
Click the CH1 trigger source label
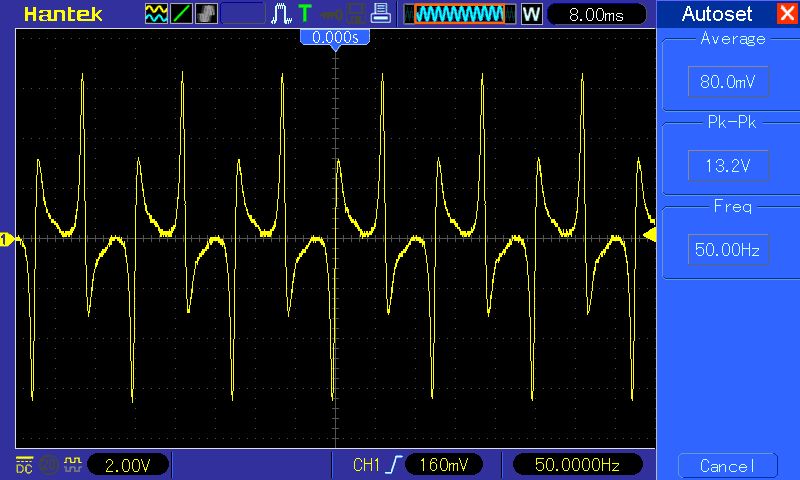pyautogui.click(x=366, y=465)
